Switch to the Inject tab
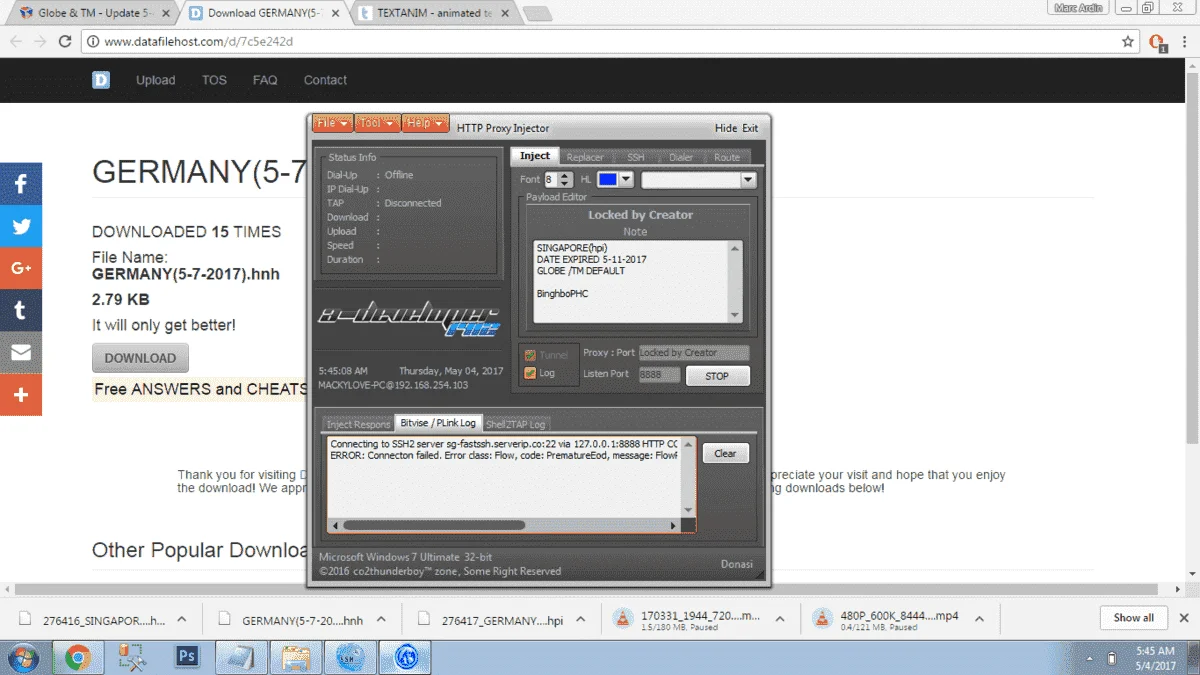 tap(535, 156)
